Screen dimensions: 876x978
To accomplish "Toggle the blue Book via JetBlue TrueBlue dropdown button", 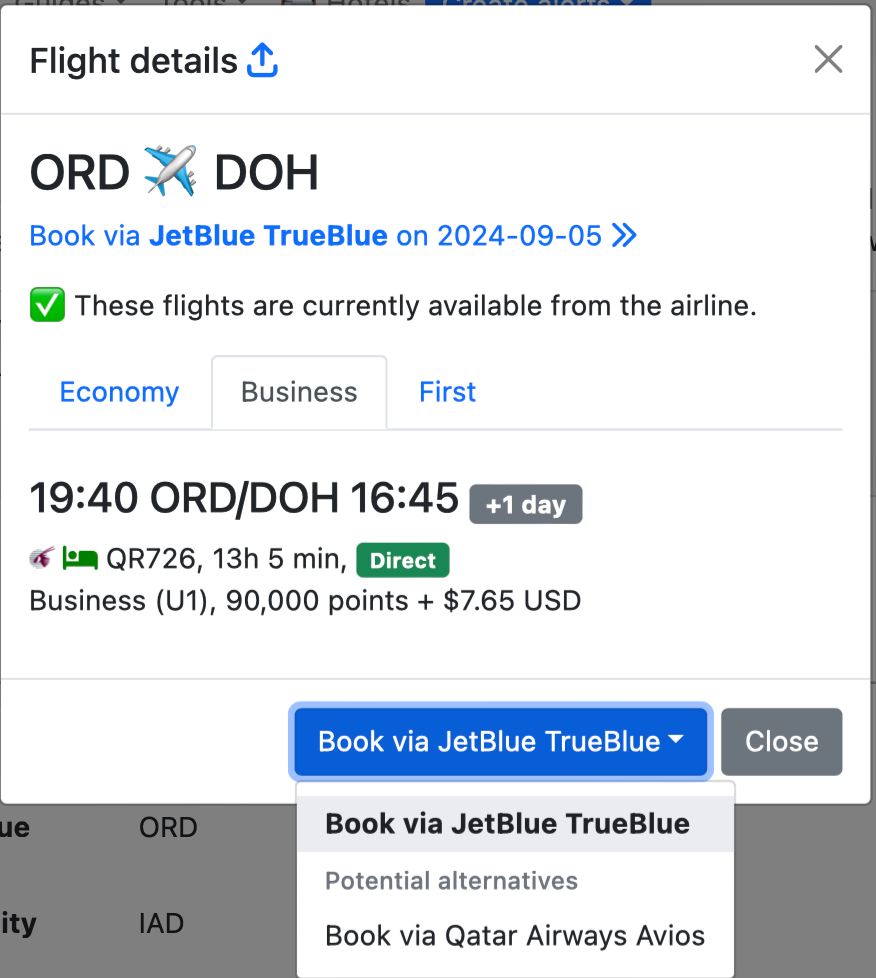I will coord(489,741).
